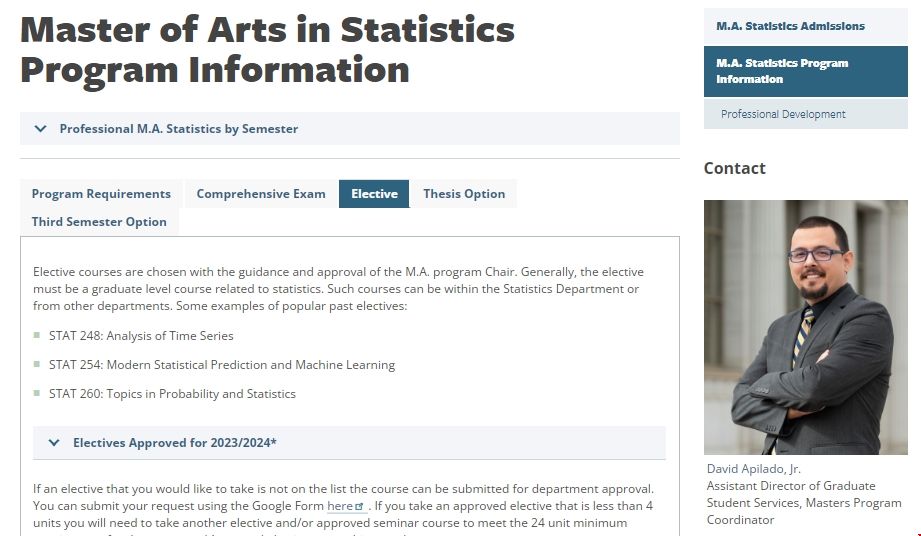This screenshot has width=921, height=536.
Task: Open the Google Form 'here' link
Action: coord(340,506)
